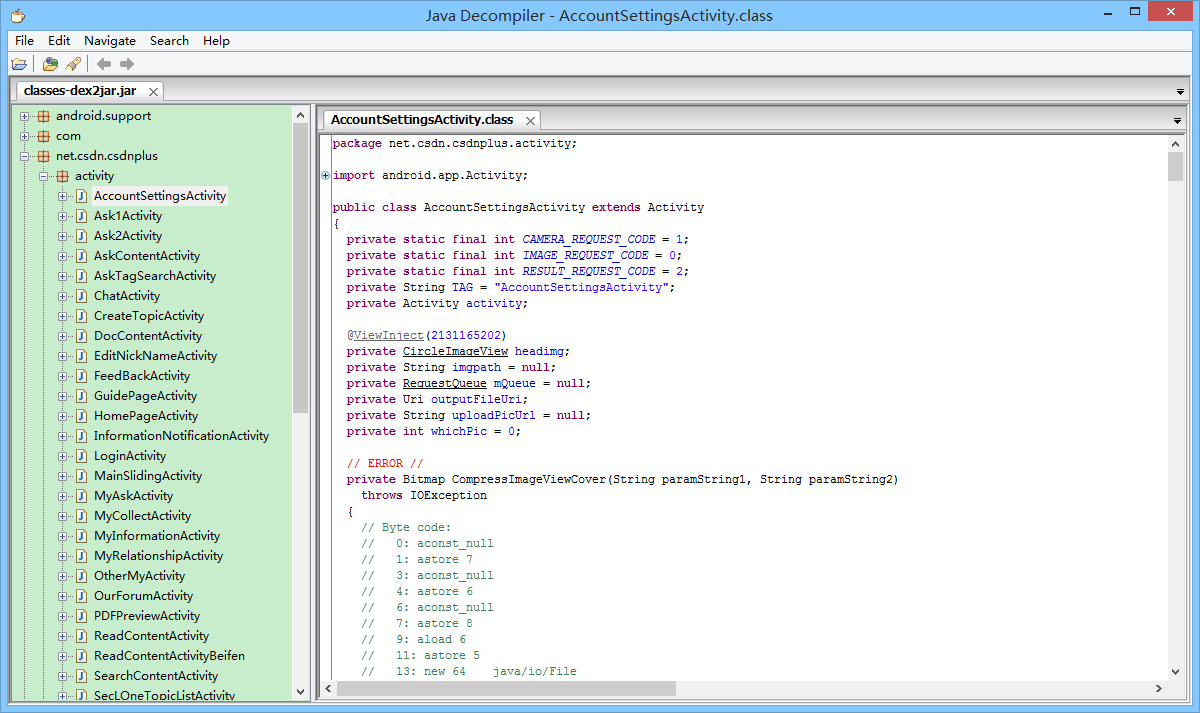Click the Search toolbar icon
1200x713 pixels.
tap(73, 64)
